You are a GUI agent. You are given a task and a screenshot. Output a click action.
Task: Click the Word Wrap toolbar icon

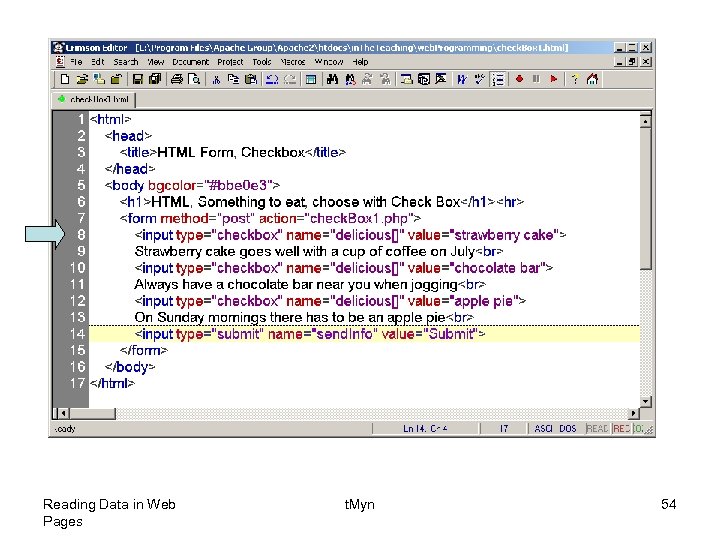click(x=462, y=79)
